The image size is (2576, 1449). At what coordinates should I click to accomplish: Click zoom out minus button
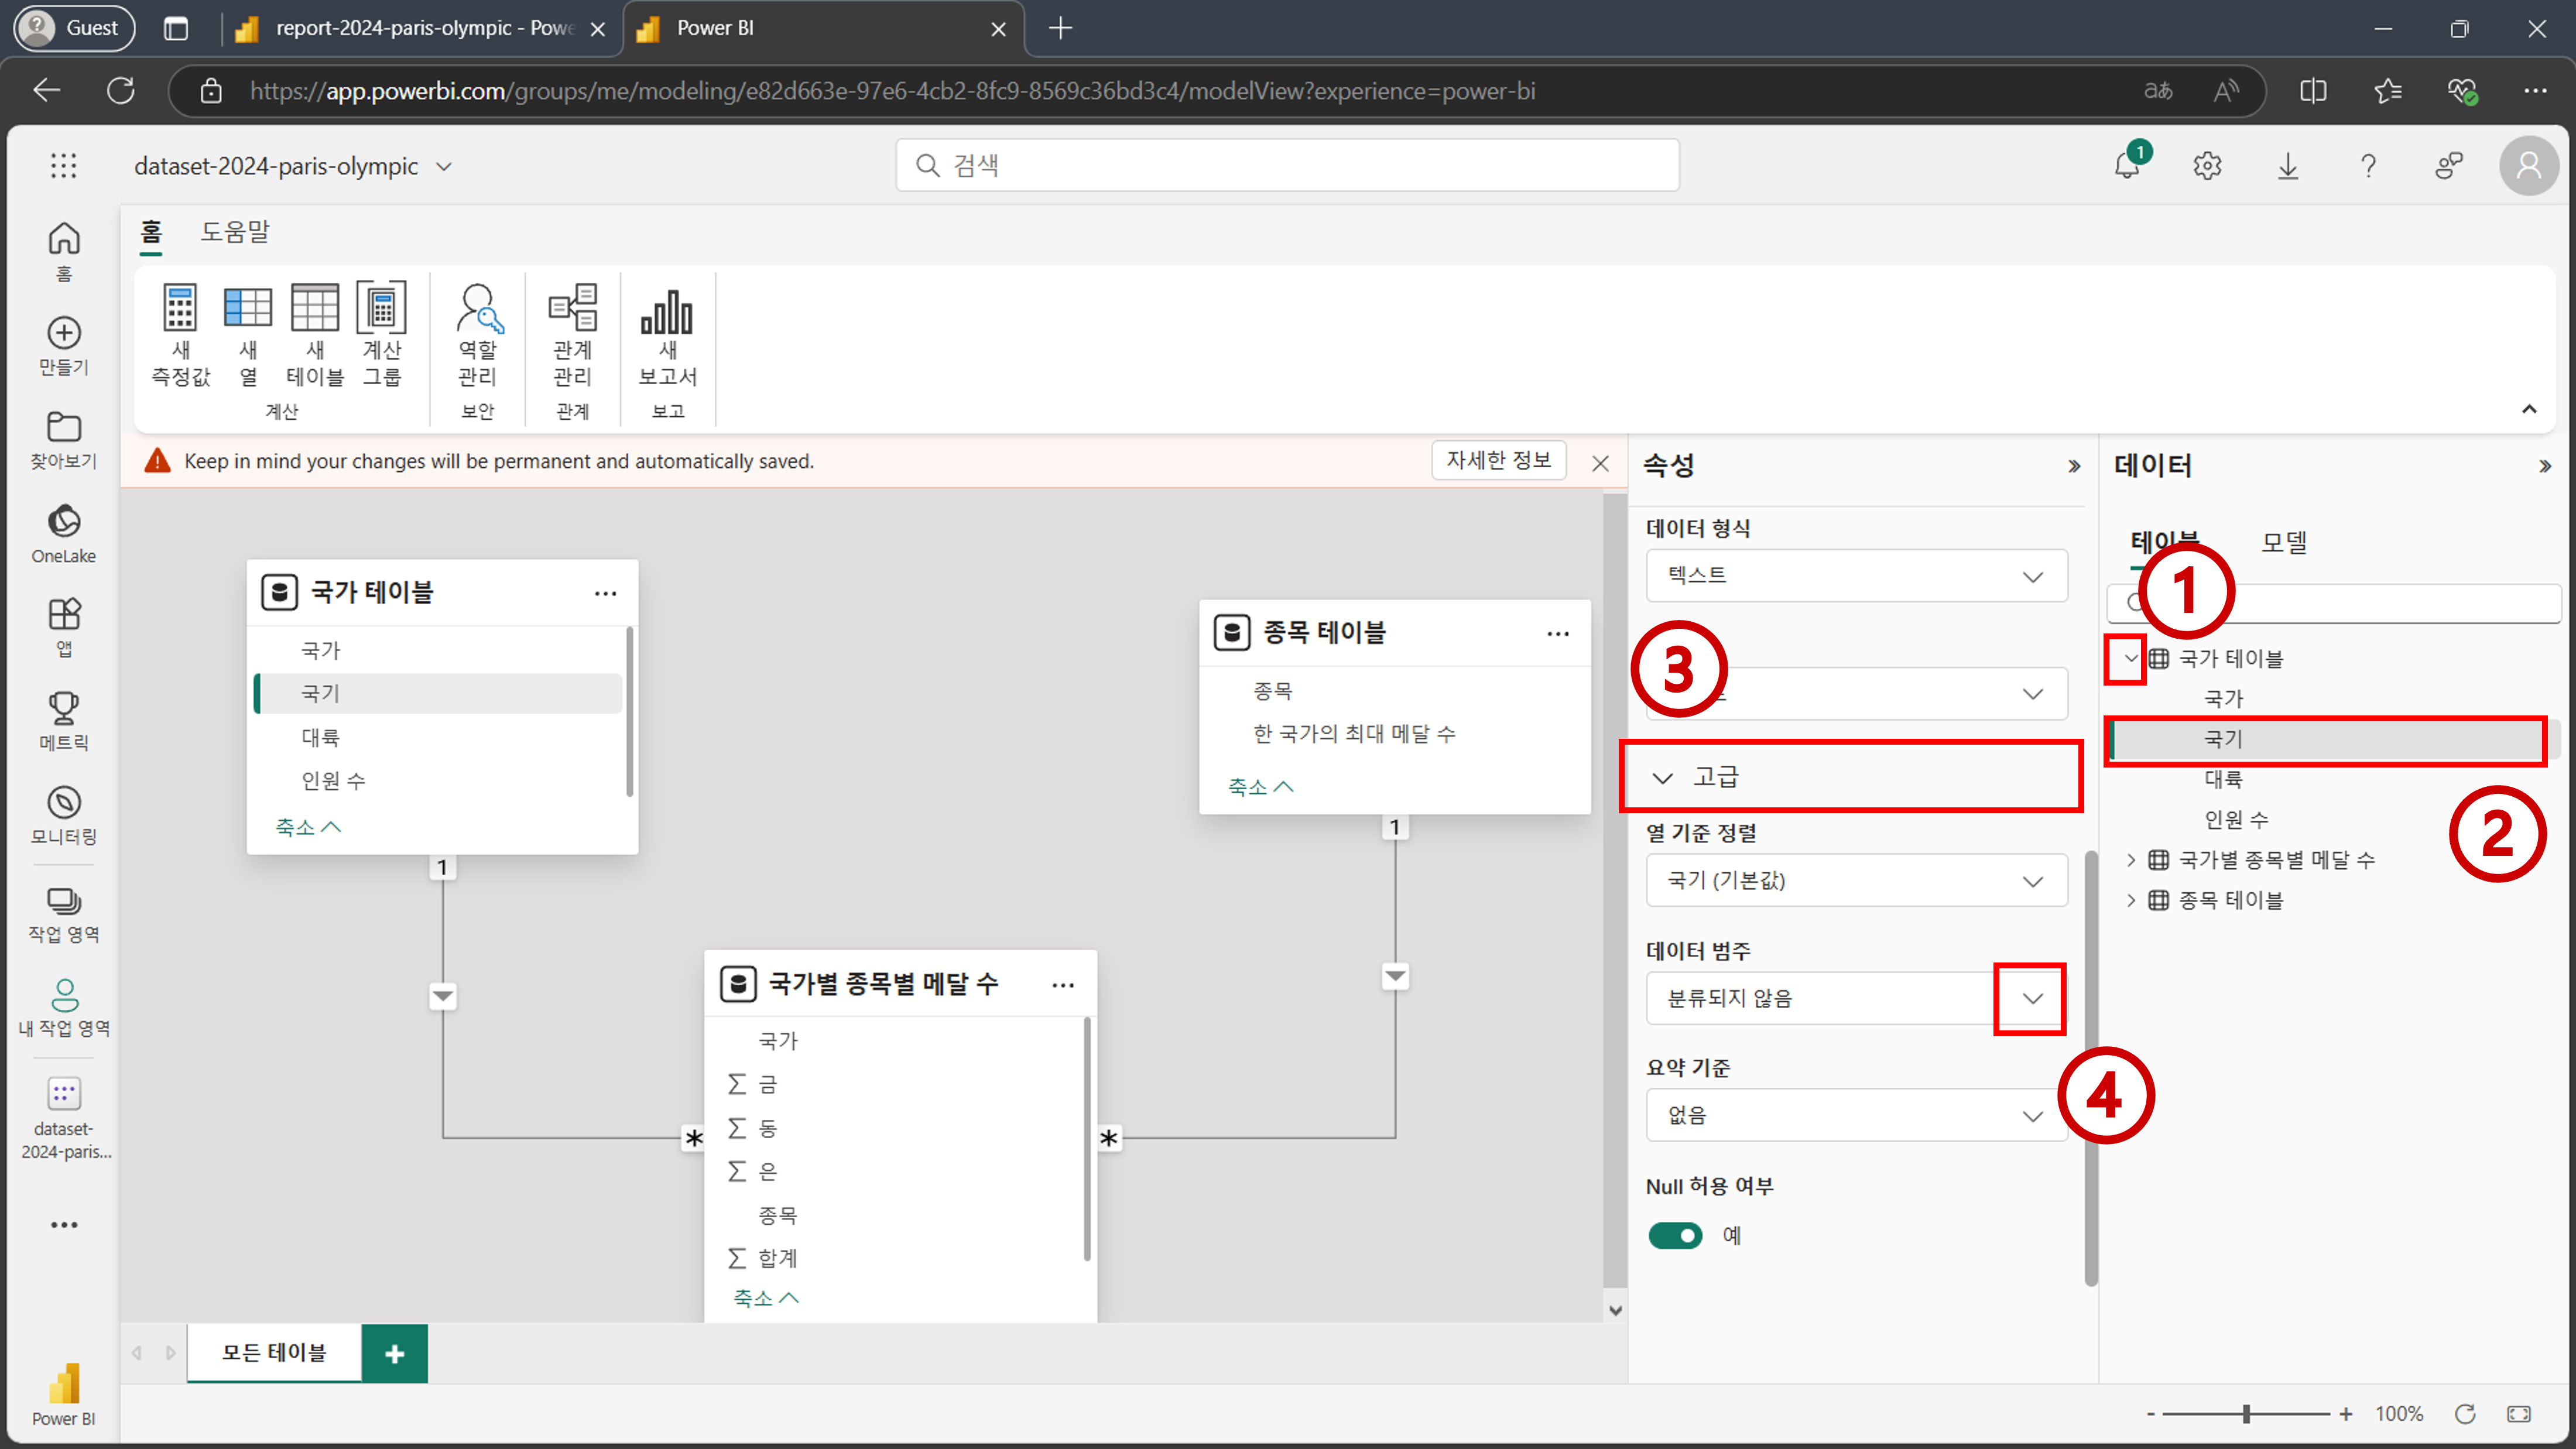pos(2150,1414)
